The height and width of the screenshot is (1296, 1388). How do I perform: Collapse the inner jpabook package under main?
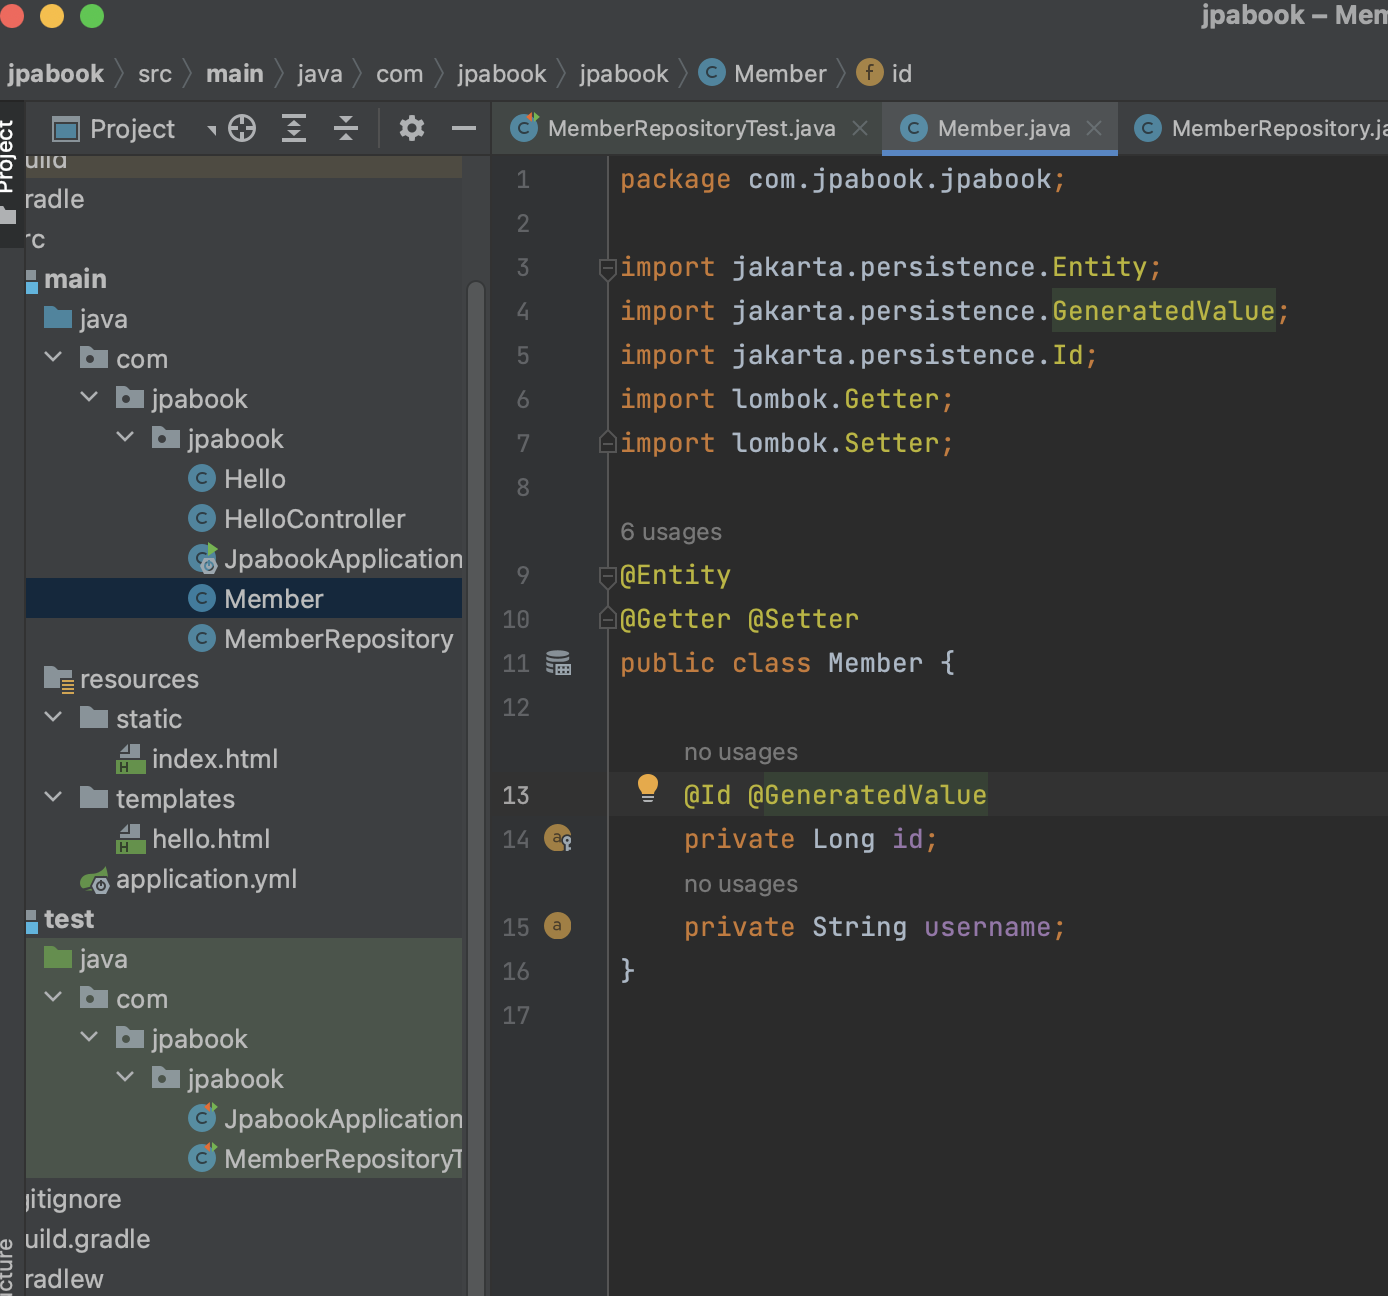(126, 437)
